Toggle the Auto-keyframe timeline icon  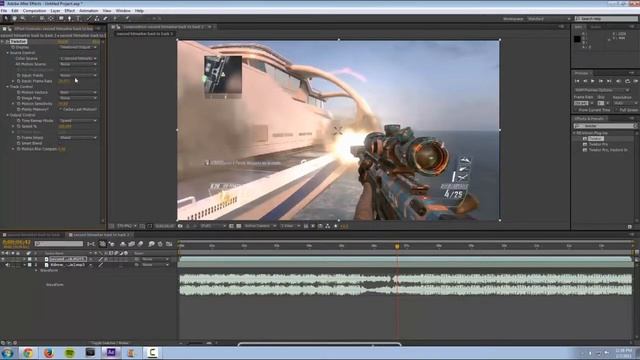click(x=160, y=244)
